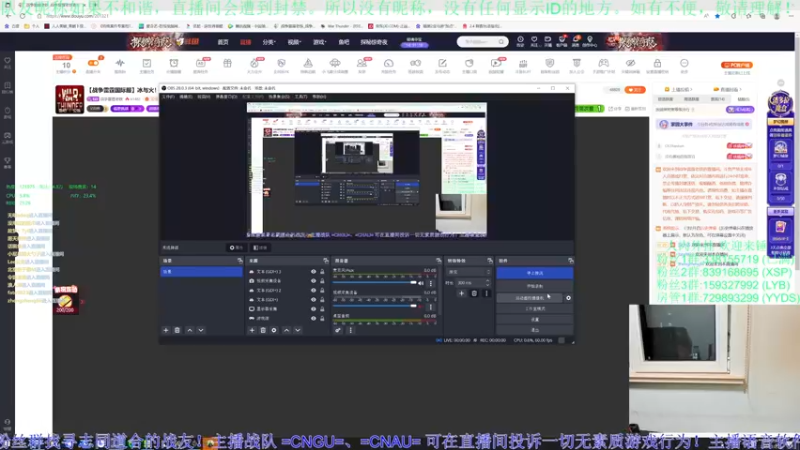
Task: Click start recording button in OBS Controls
Action: (535, 286)
